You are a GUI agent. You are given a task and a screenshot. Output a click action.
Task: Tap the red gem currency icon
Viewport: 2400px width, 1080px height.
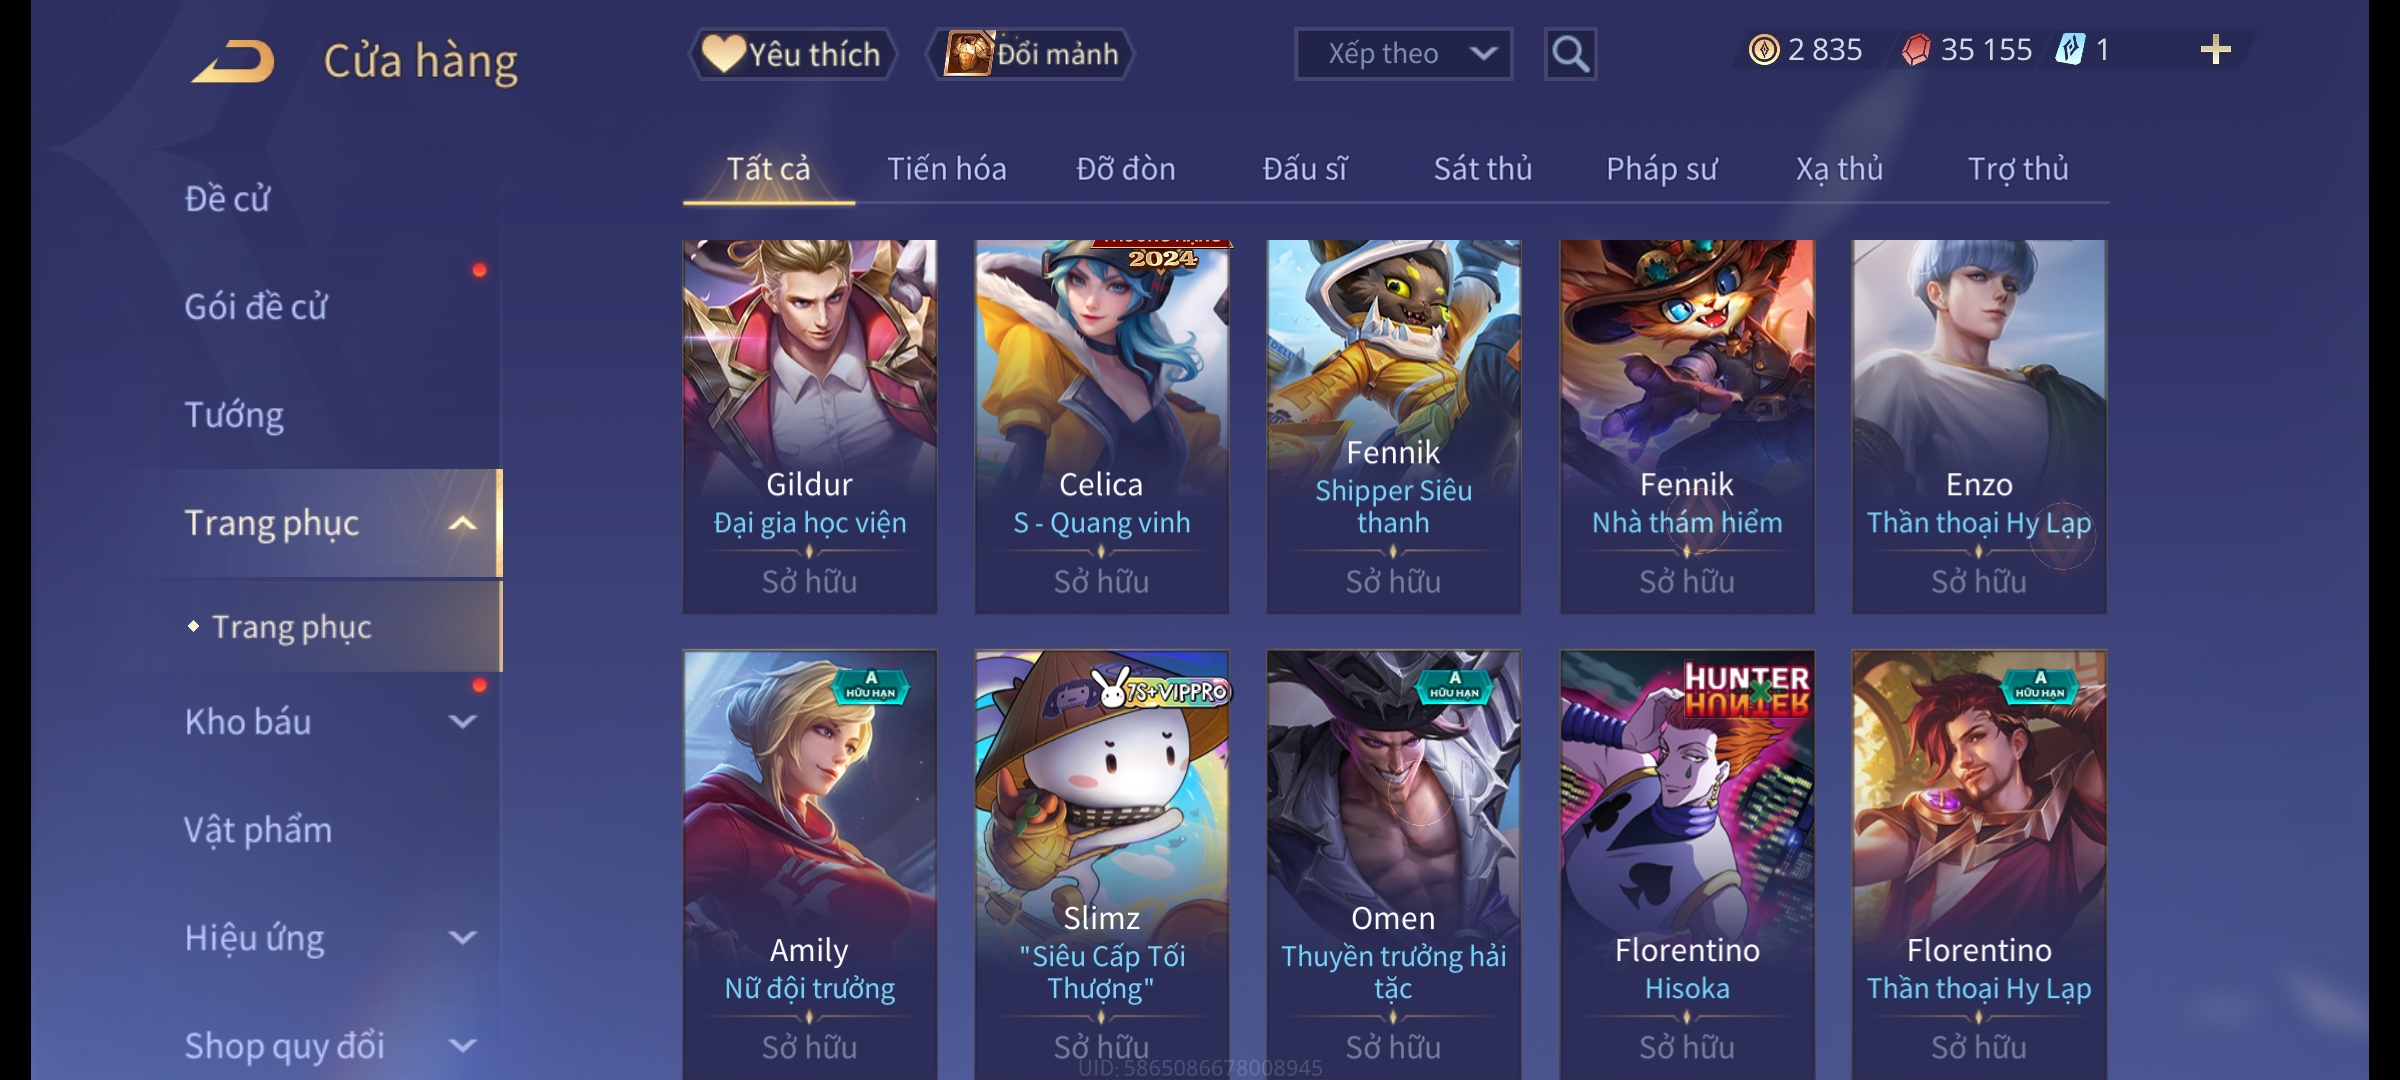point(1915,50)
